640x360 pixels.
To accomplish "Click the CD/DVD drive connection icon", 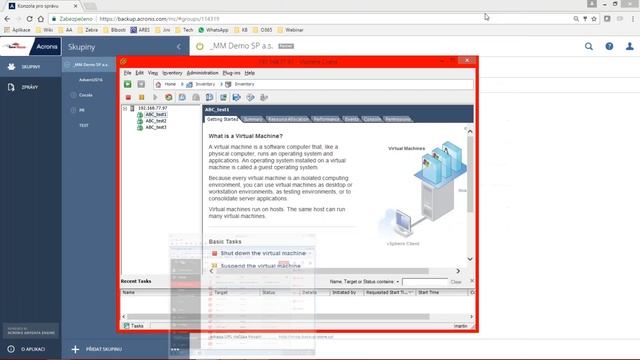I will tap(250, 98).
